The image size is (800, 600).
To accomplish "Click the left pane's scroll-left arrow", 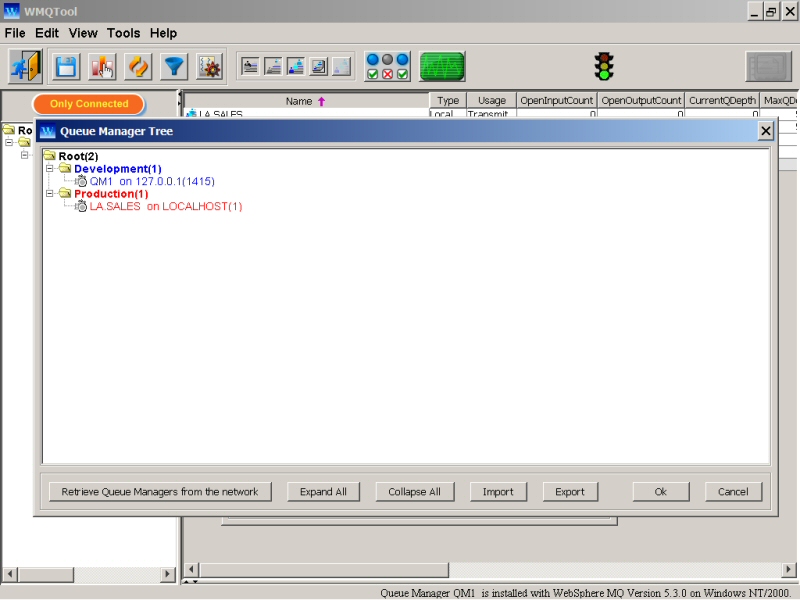I will click(x=10, y=574).
